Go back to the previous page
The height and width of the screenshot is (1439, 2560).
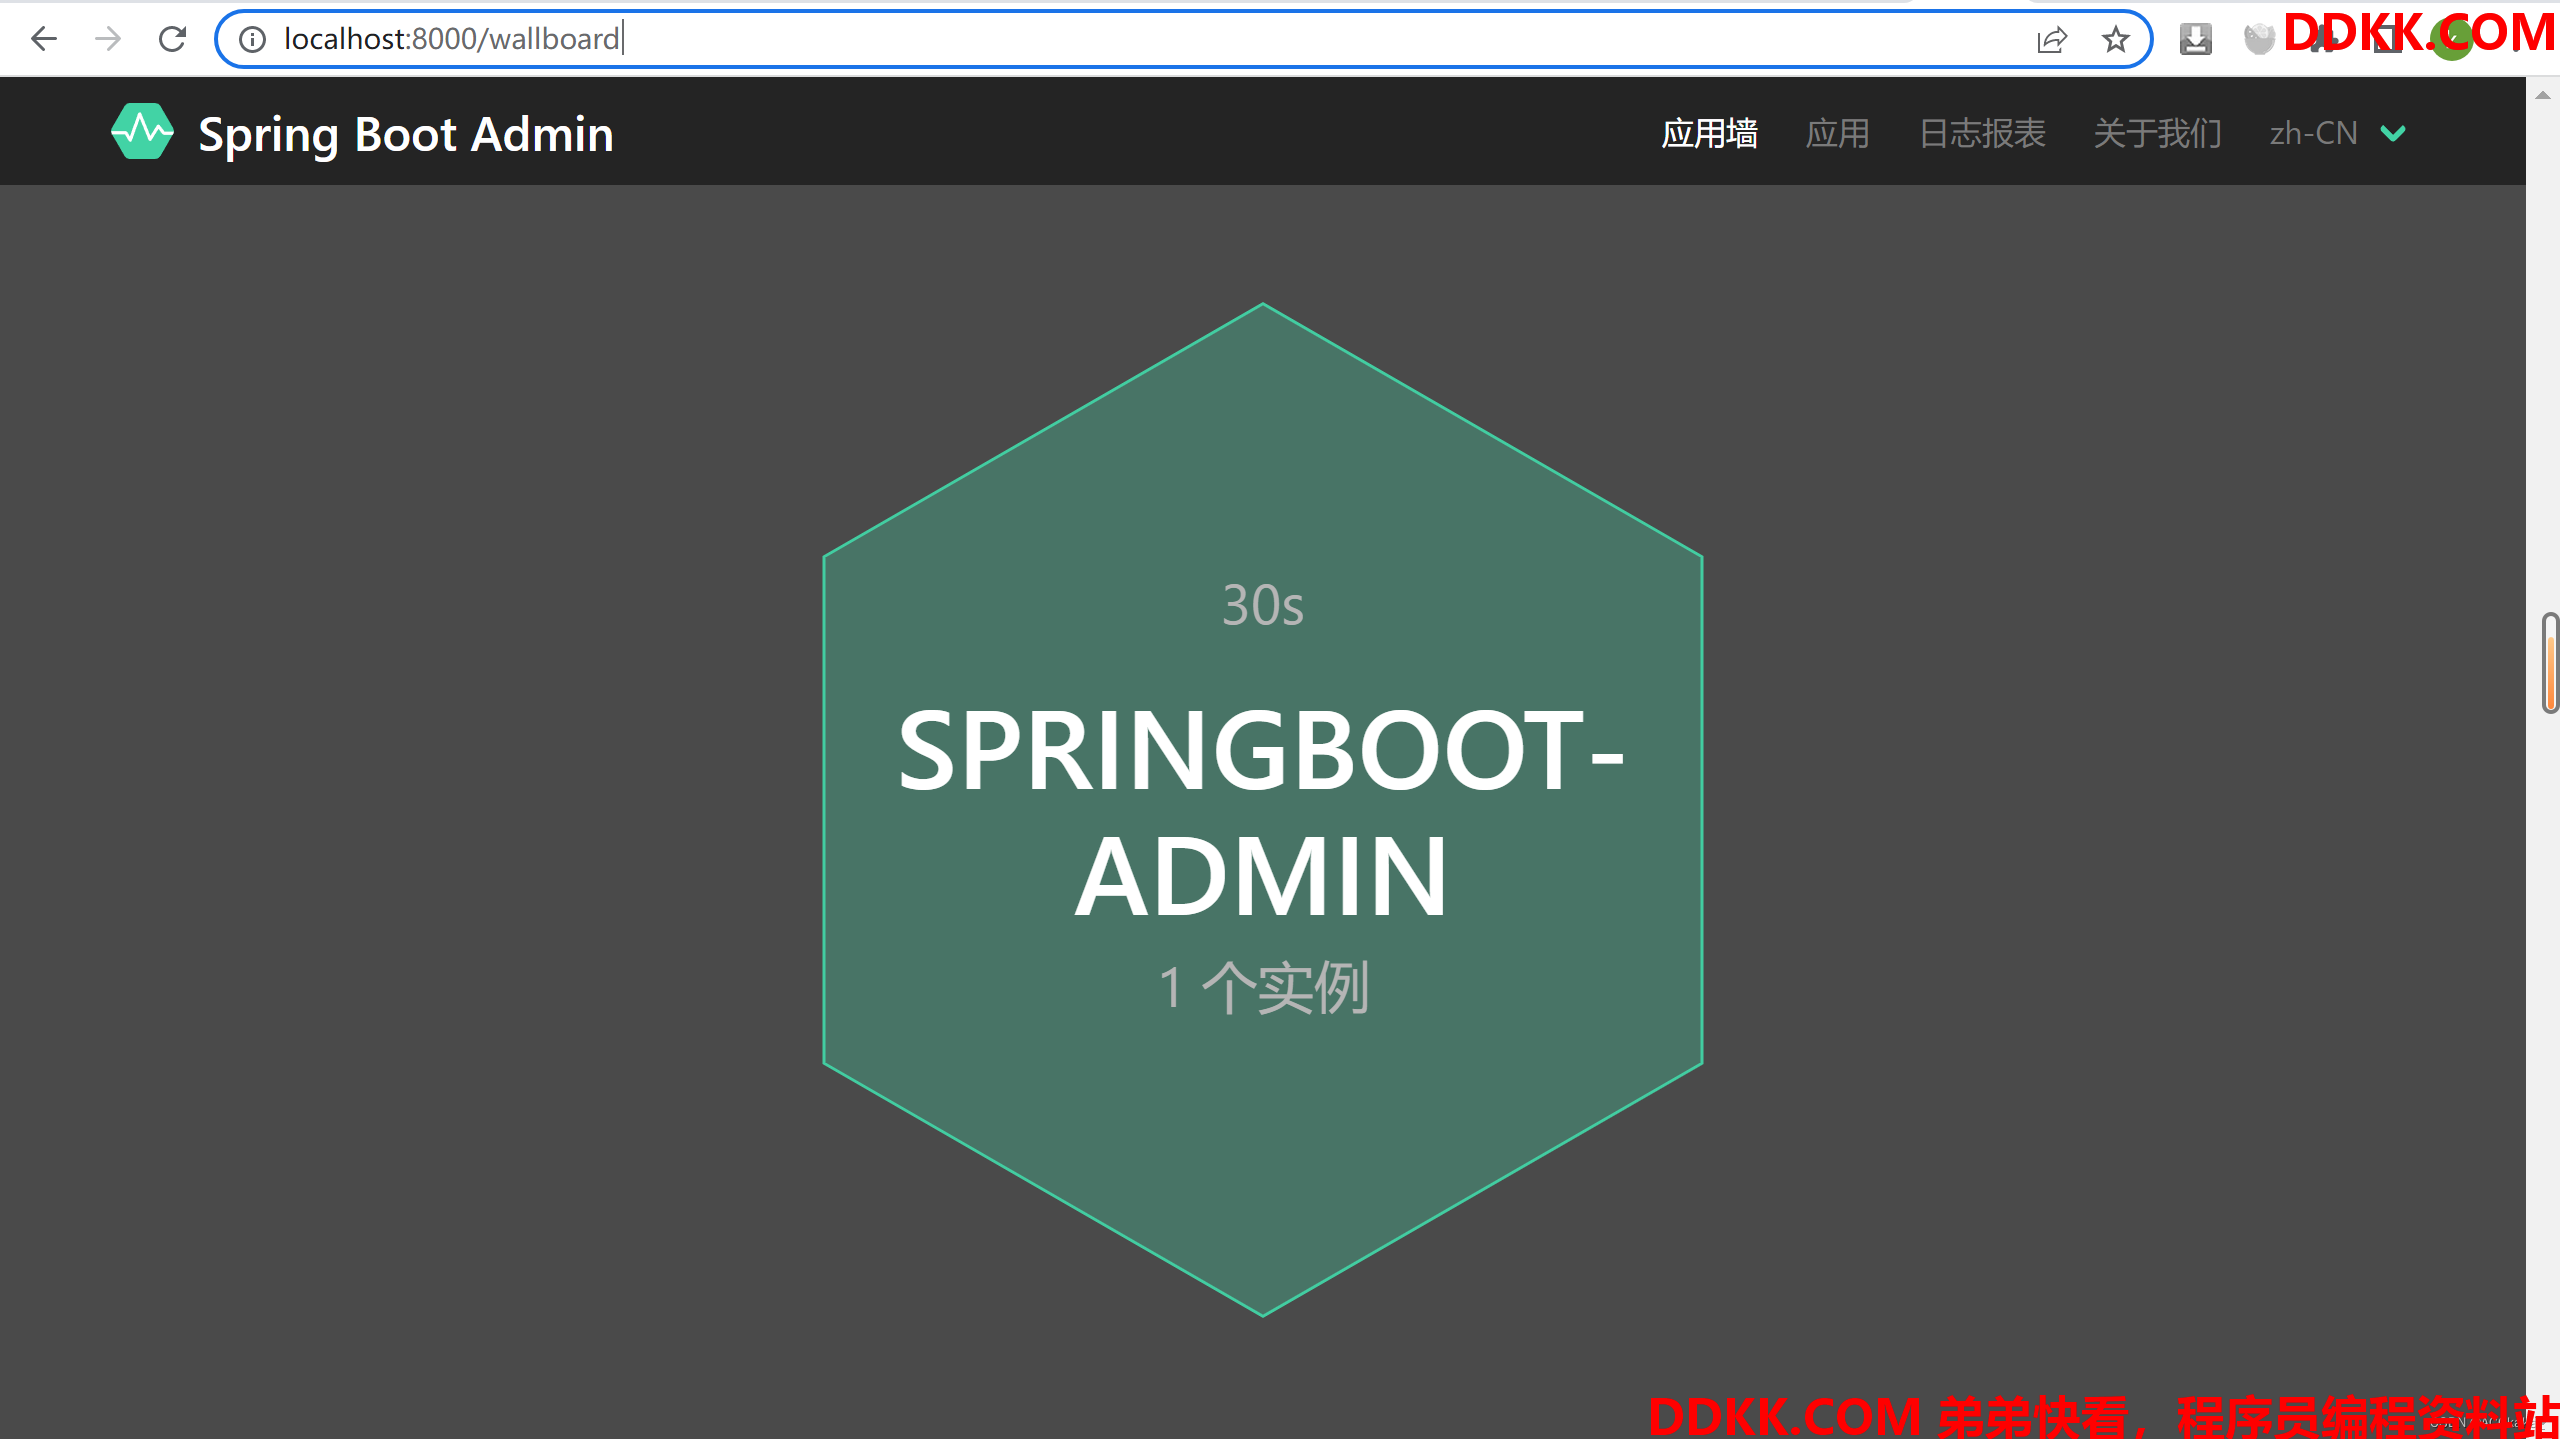click(x=44, y=39)
